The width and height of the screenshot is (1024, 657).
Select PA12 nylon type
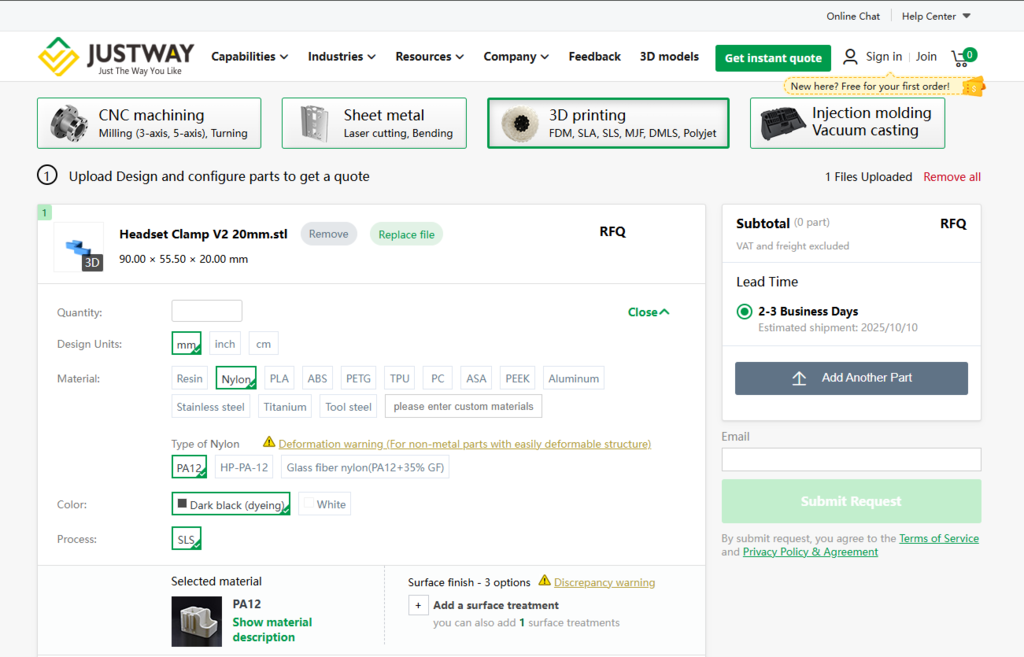click(x=189, y=468)
